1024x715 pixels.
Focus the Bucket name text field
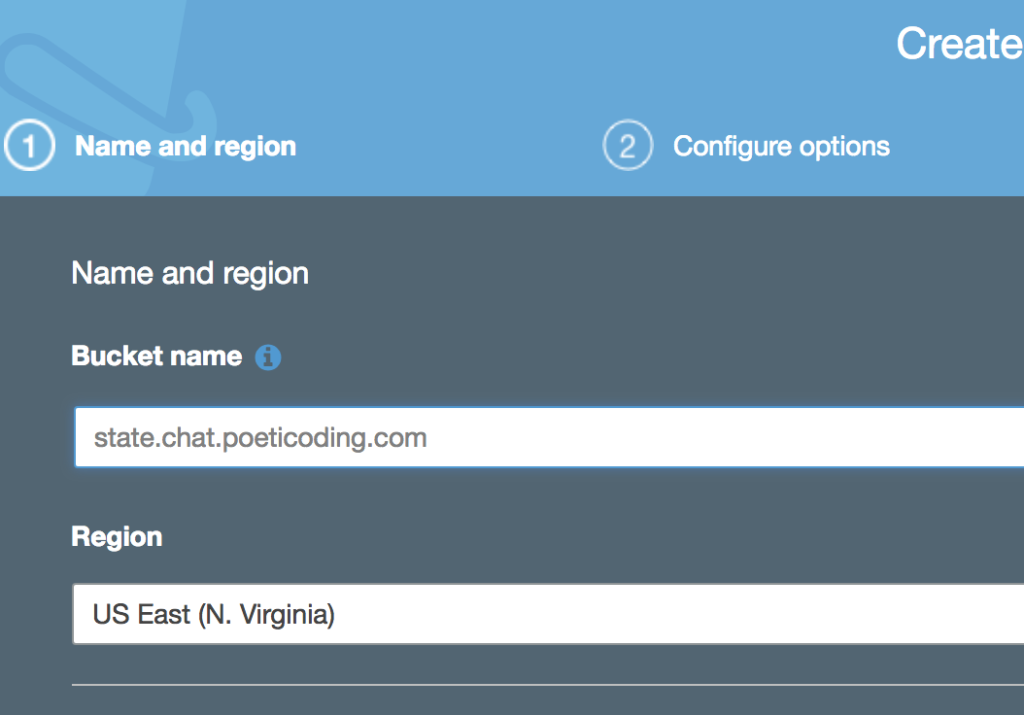[549, 437]
